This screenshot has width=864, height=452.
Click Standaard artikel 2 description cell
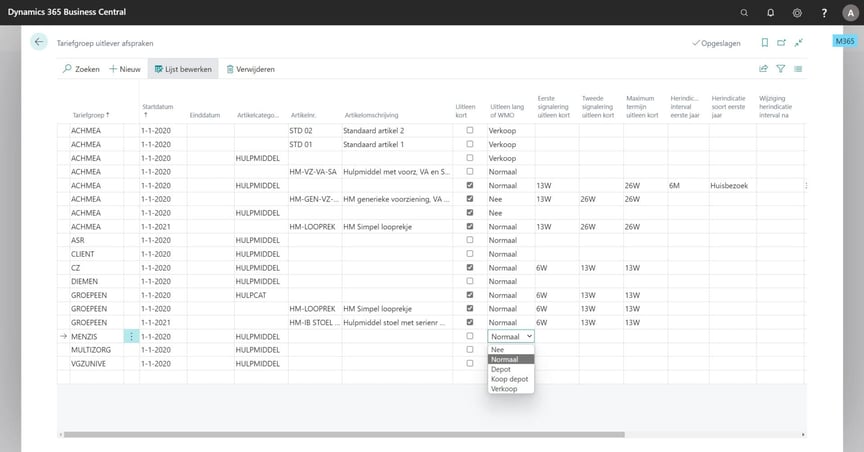click(x=397, y=131)
